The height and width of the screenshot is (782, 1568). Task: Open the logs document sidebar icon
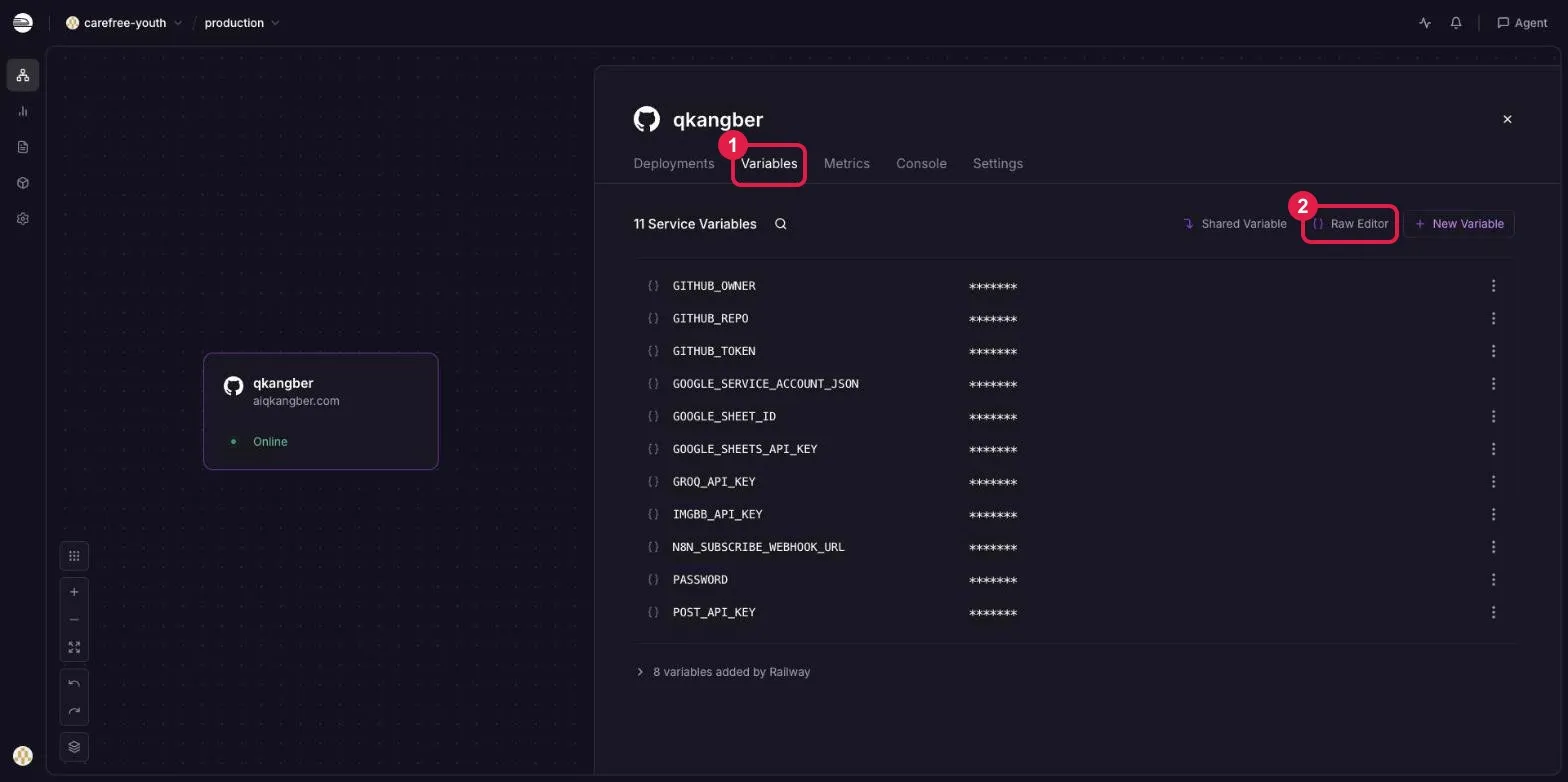23,147
